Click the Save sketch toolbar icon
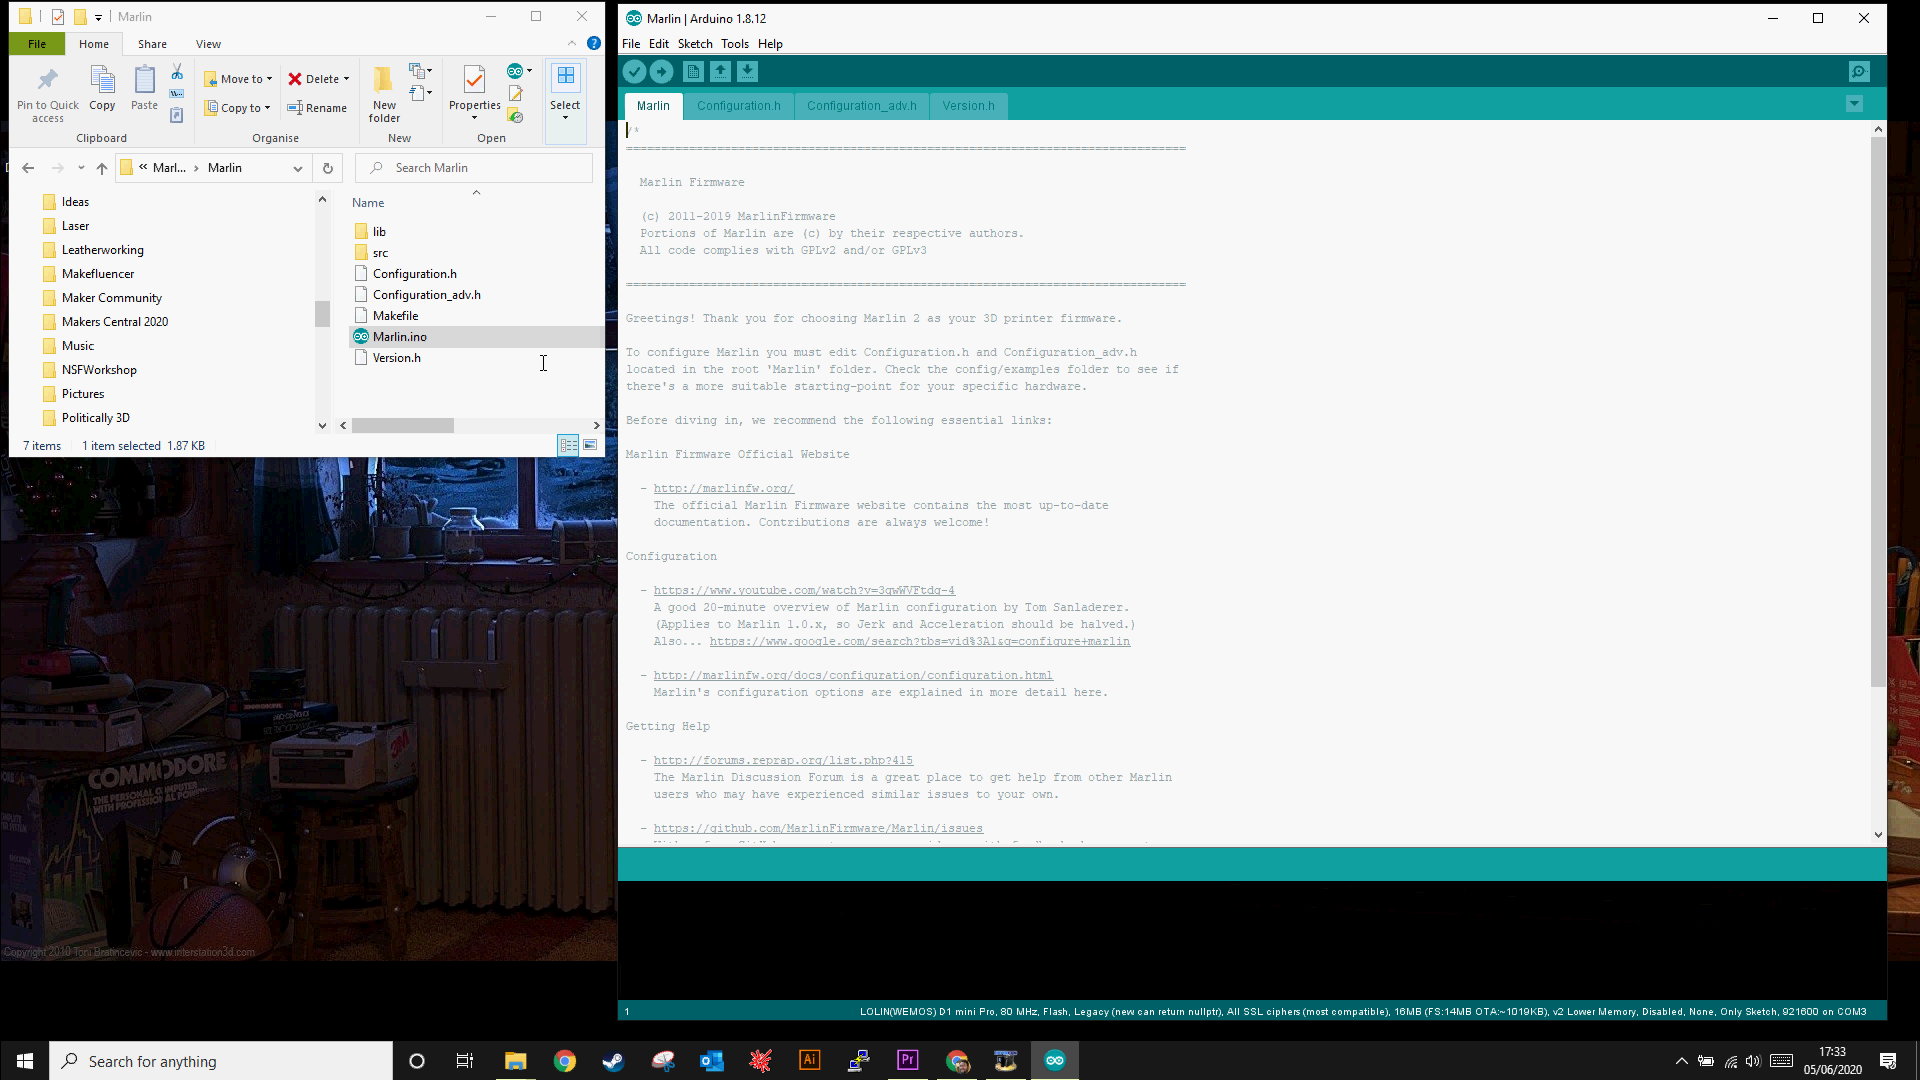Screen dimensions: 1920x1080 (x=747, y=71)
